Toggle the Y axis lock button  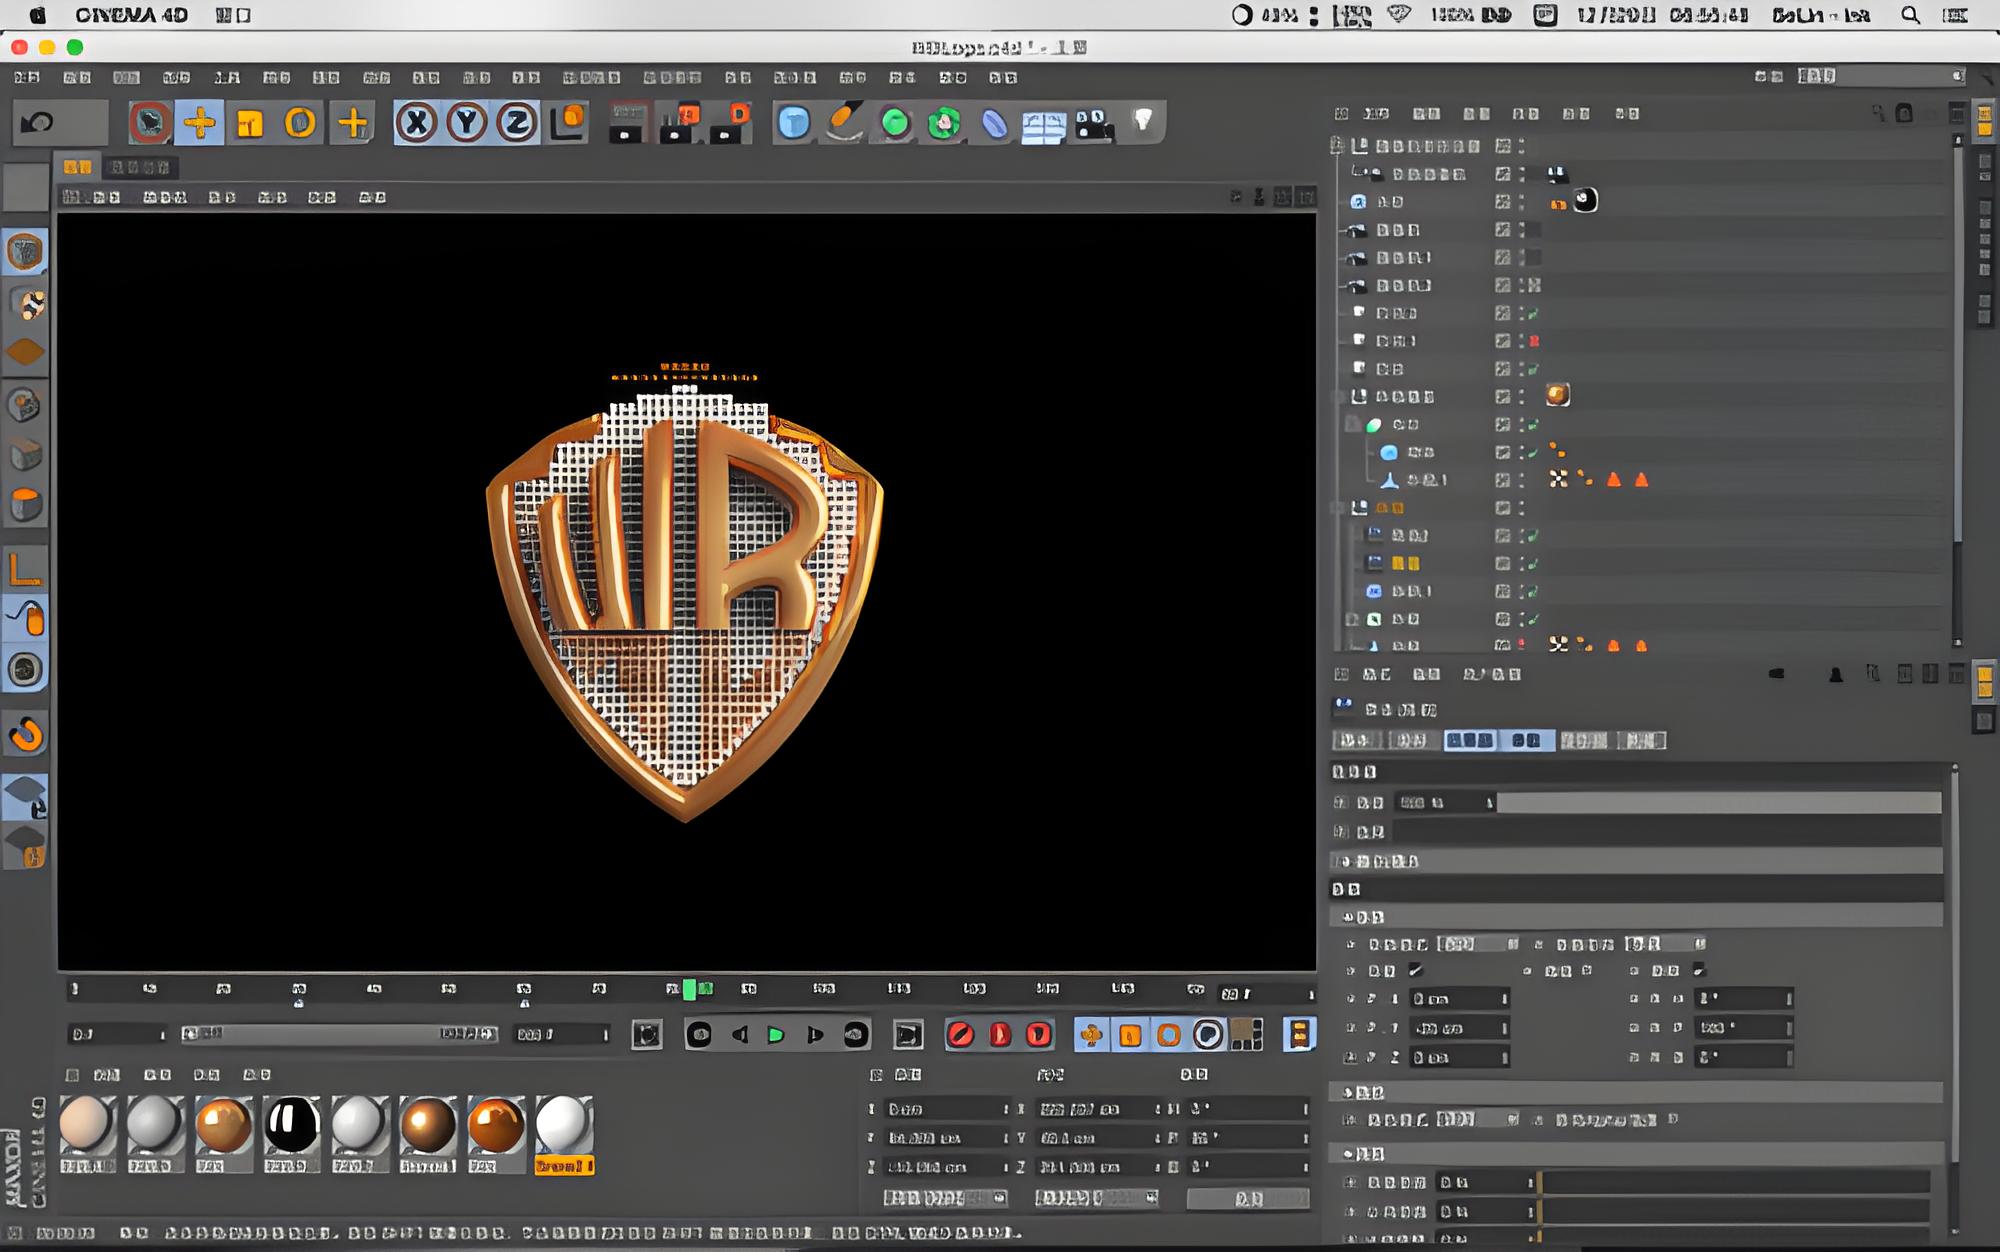pyautogui.click(x=465, y=120)
